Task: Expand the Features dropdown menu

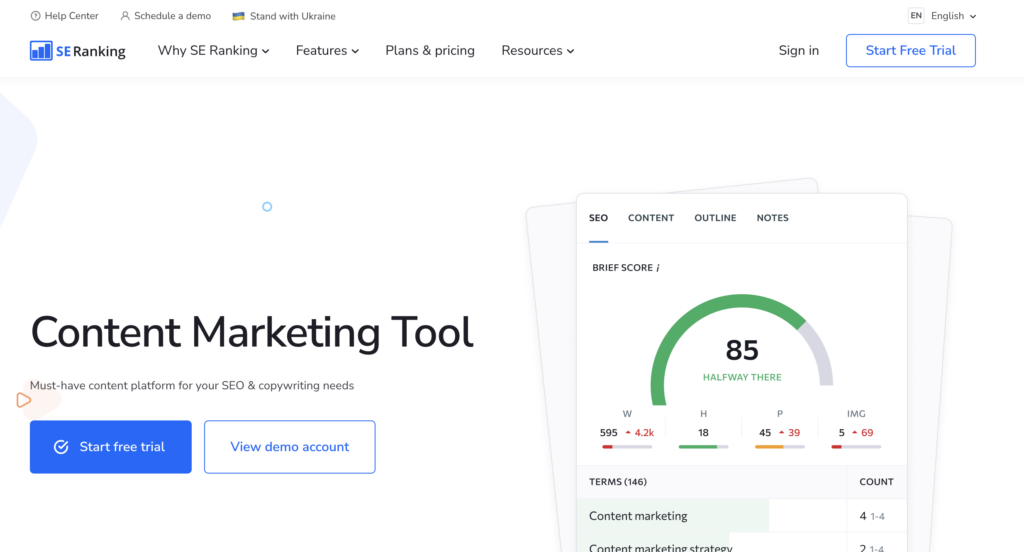Action: click(x=327, y=50)
